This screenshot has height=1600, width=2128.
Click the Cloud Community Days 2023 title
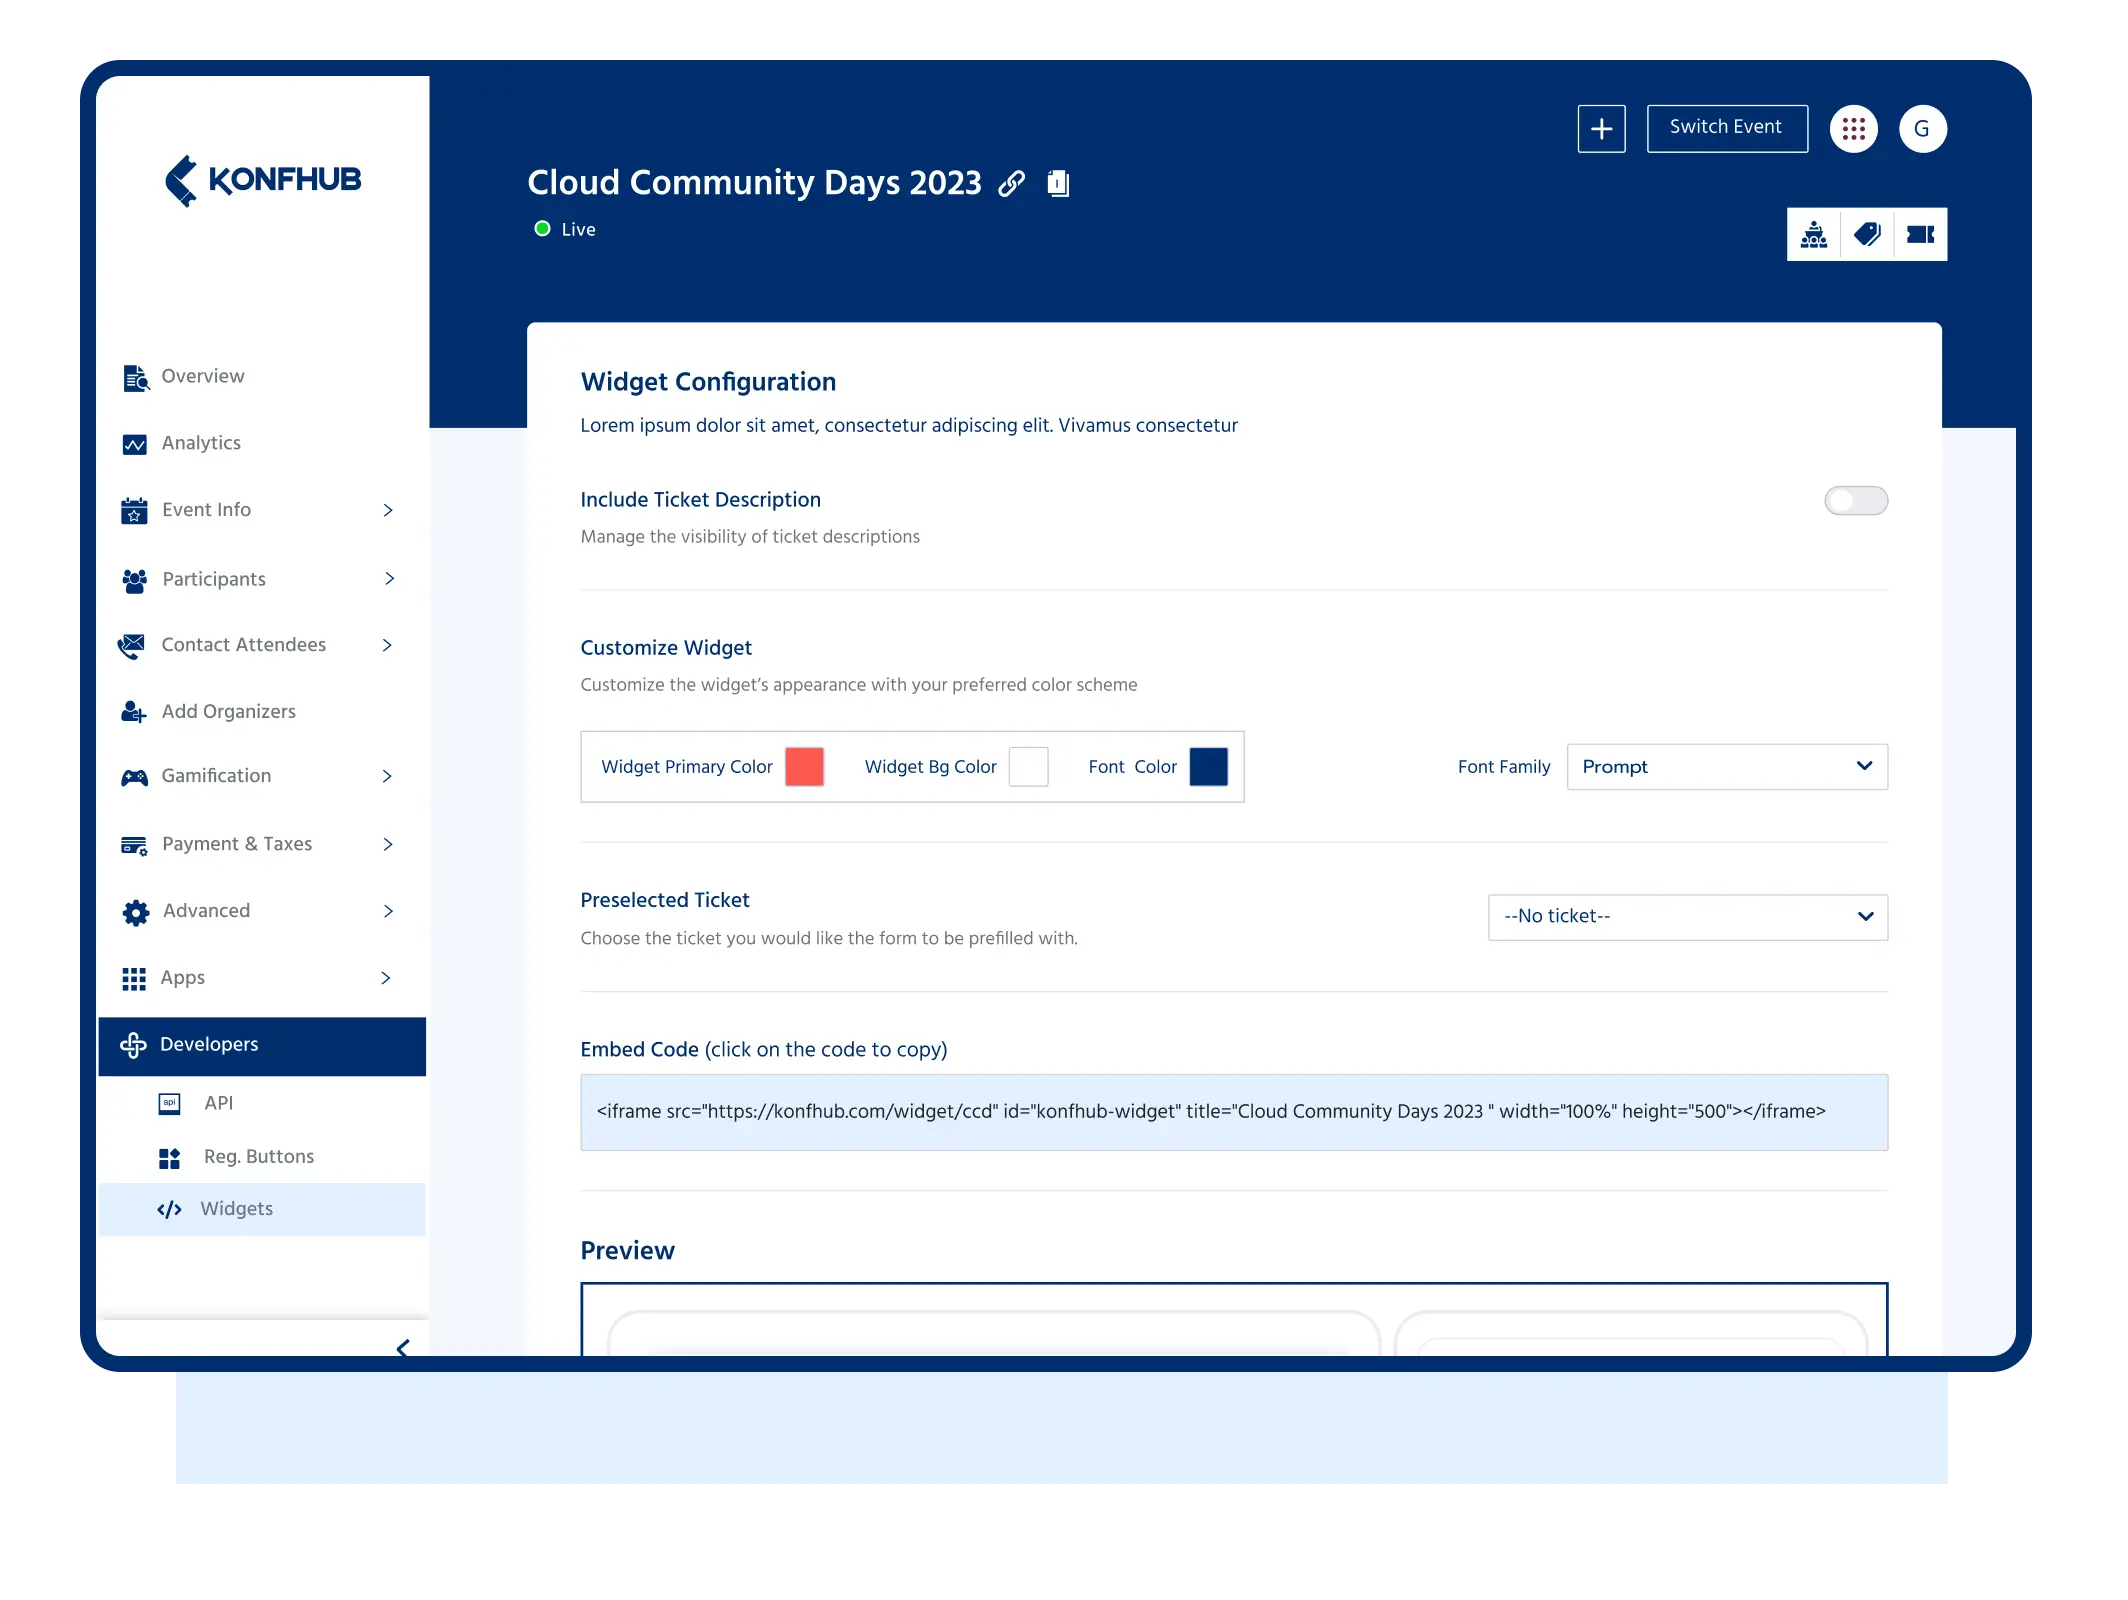click(754, 183)
